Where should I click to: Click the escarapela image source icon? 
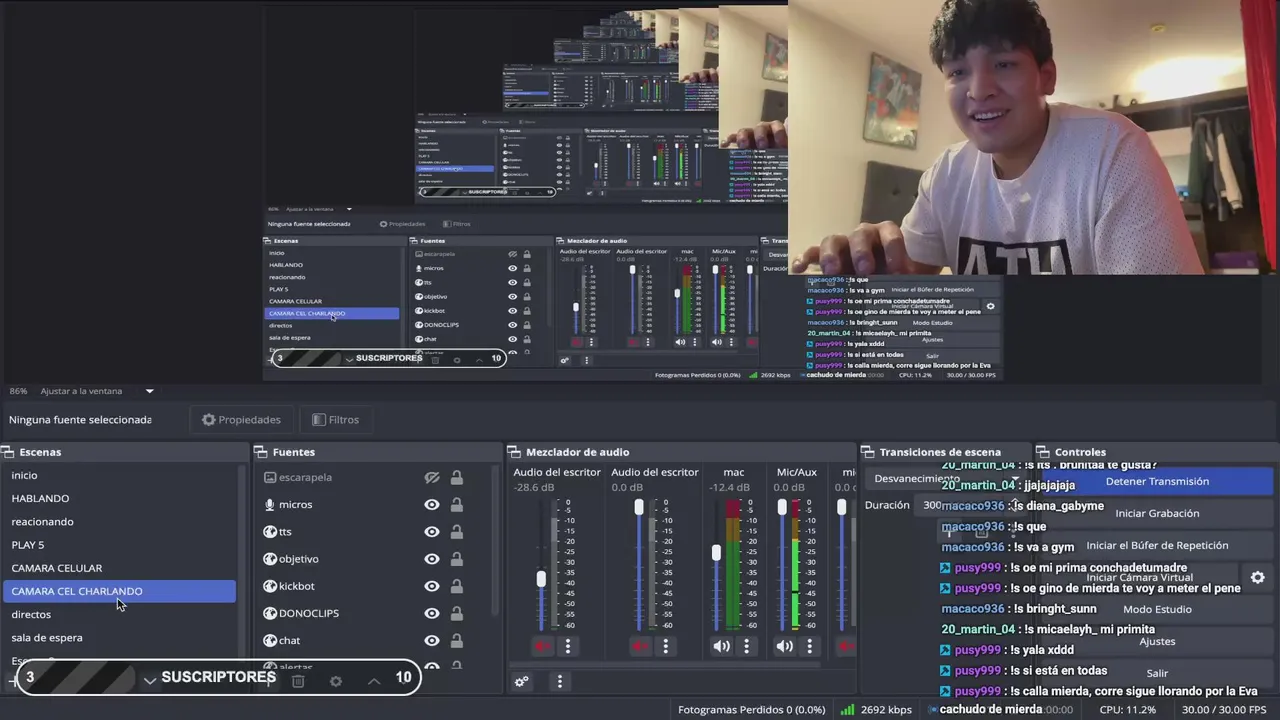pyautogui.click(x=270, y=477)
